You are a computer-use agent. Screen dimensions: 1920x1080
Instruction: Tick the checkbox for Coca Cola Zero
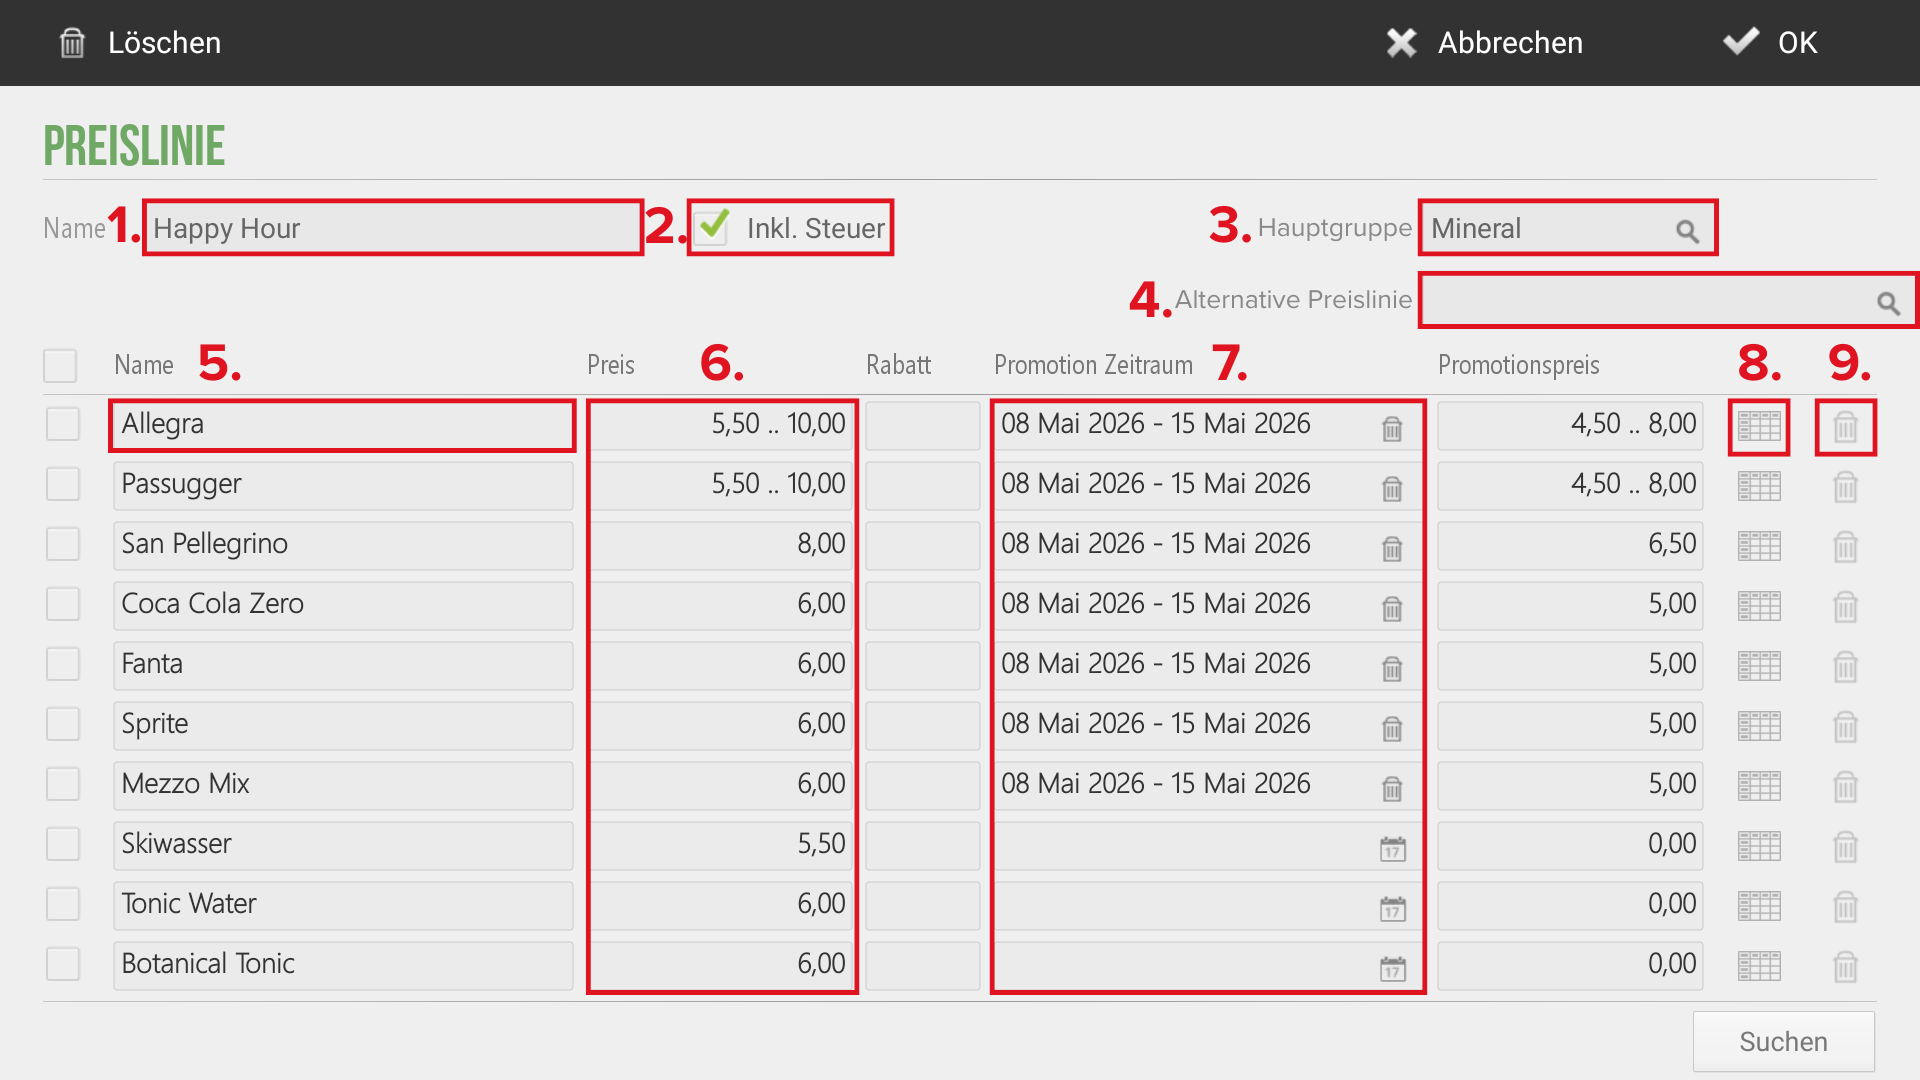(63, 604)
